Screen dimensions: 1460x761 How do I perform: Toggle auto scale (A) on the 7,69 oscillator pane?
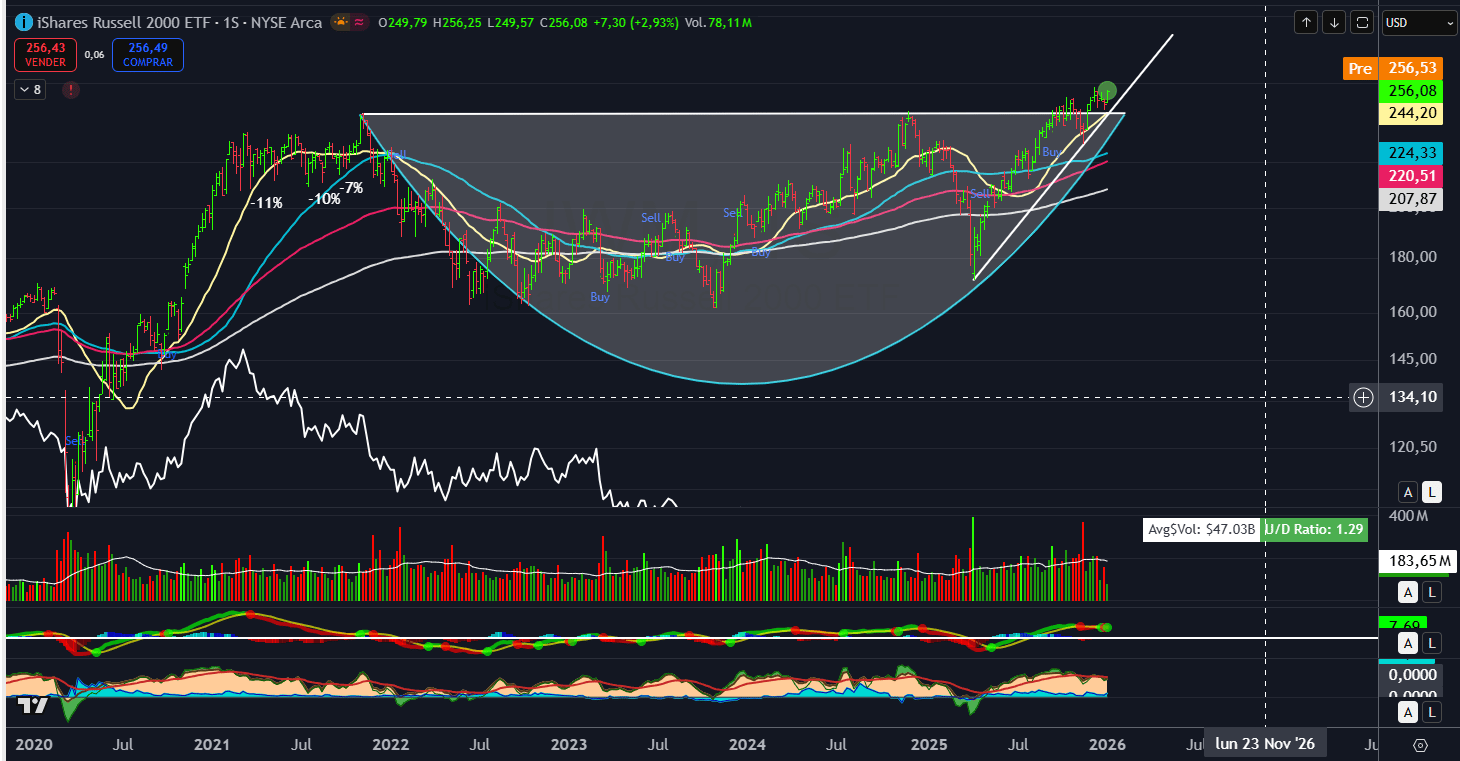[1408, 642]
